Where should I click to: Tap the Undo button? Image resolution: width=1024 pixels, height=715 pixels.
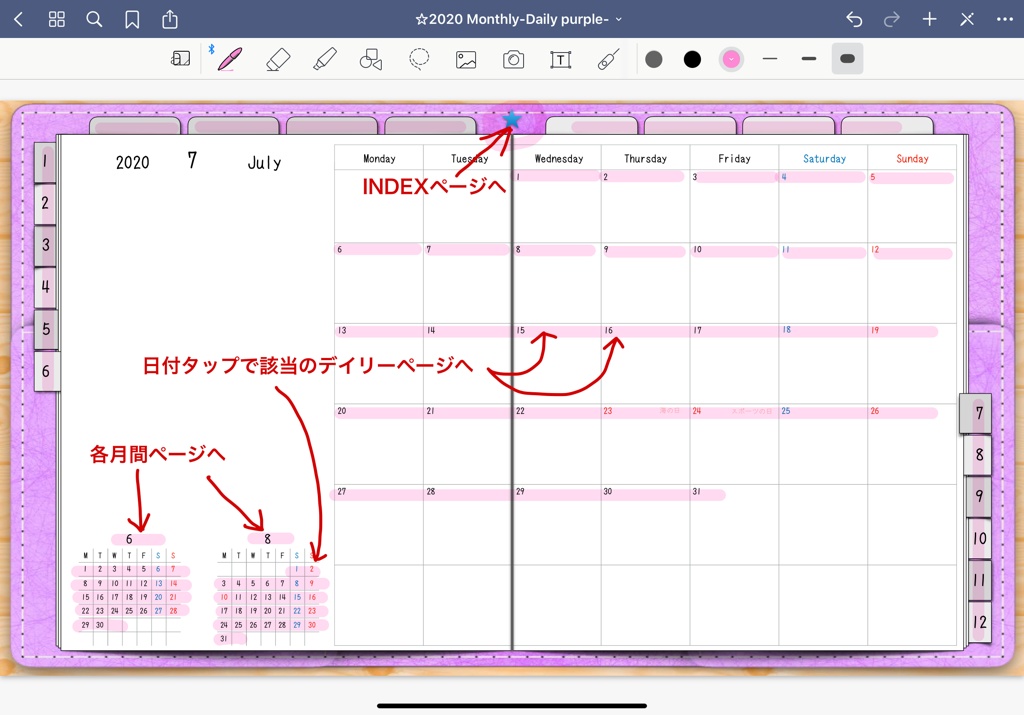click(x=853, y=18)
